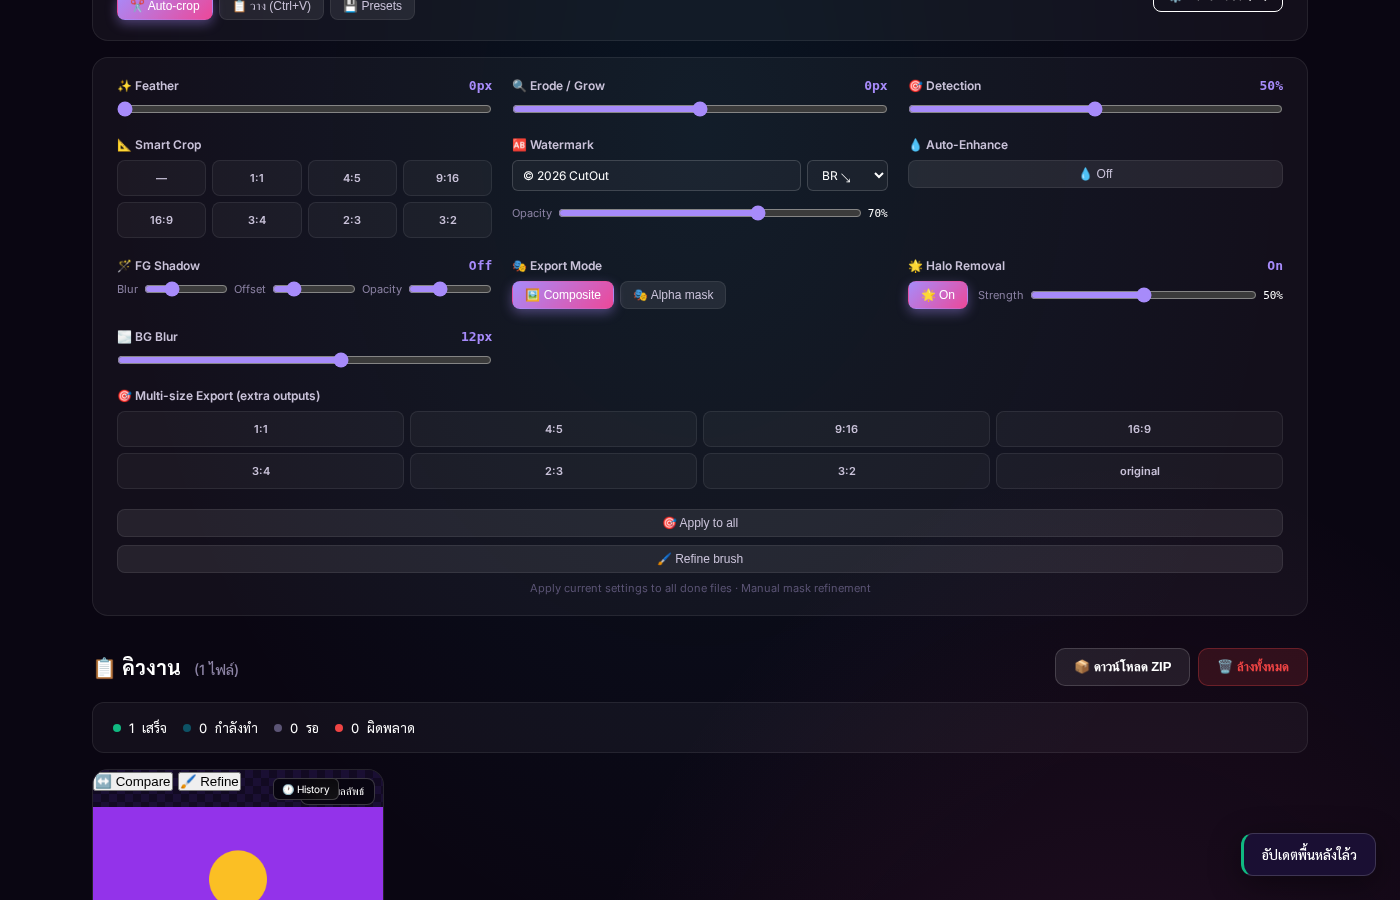Viewport: 1400px width, 900px height.
Task: Open Refine on the result thumbnail
Action: pos(210,782)
